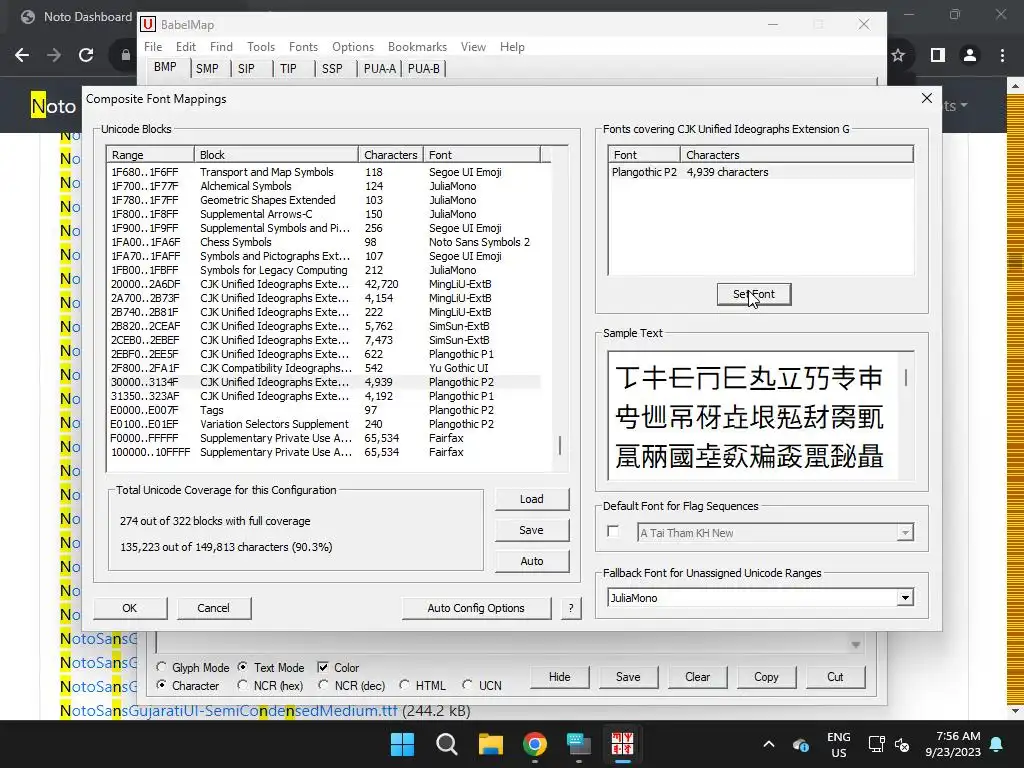Click Unicode Blocks list scrollbar thumb
Screen dimensions: 1024x768
(560, 446)
